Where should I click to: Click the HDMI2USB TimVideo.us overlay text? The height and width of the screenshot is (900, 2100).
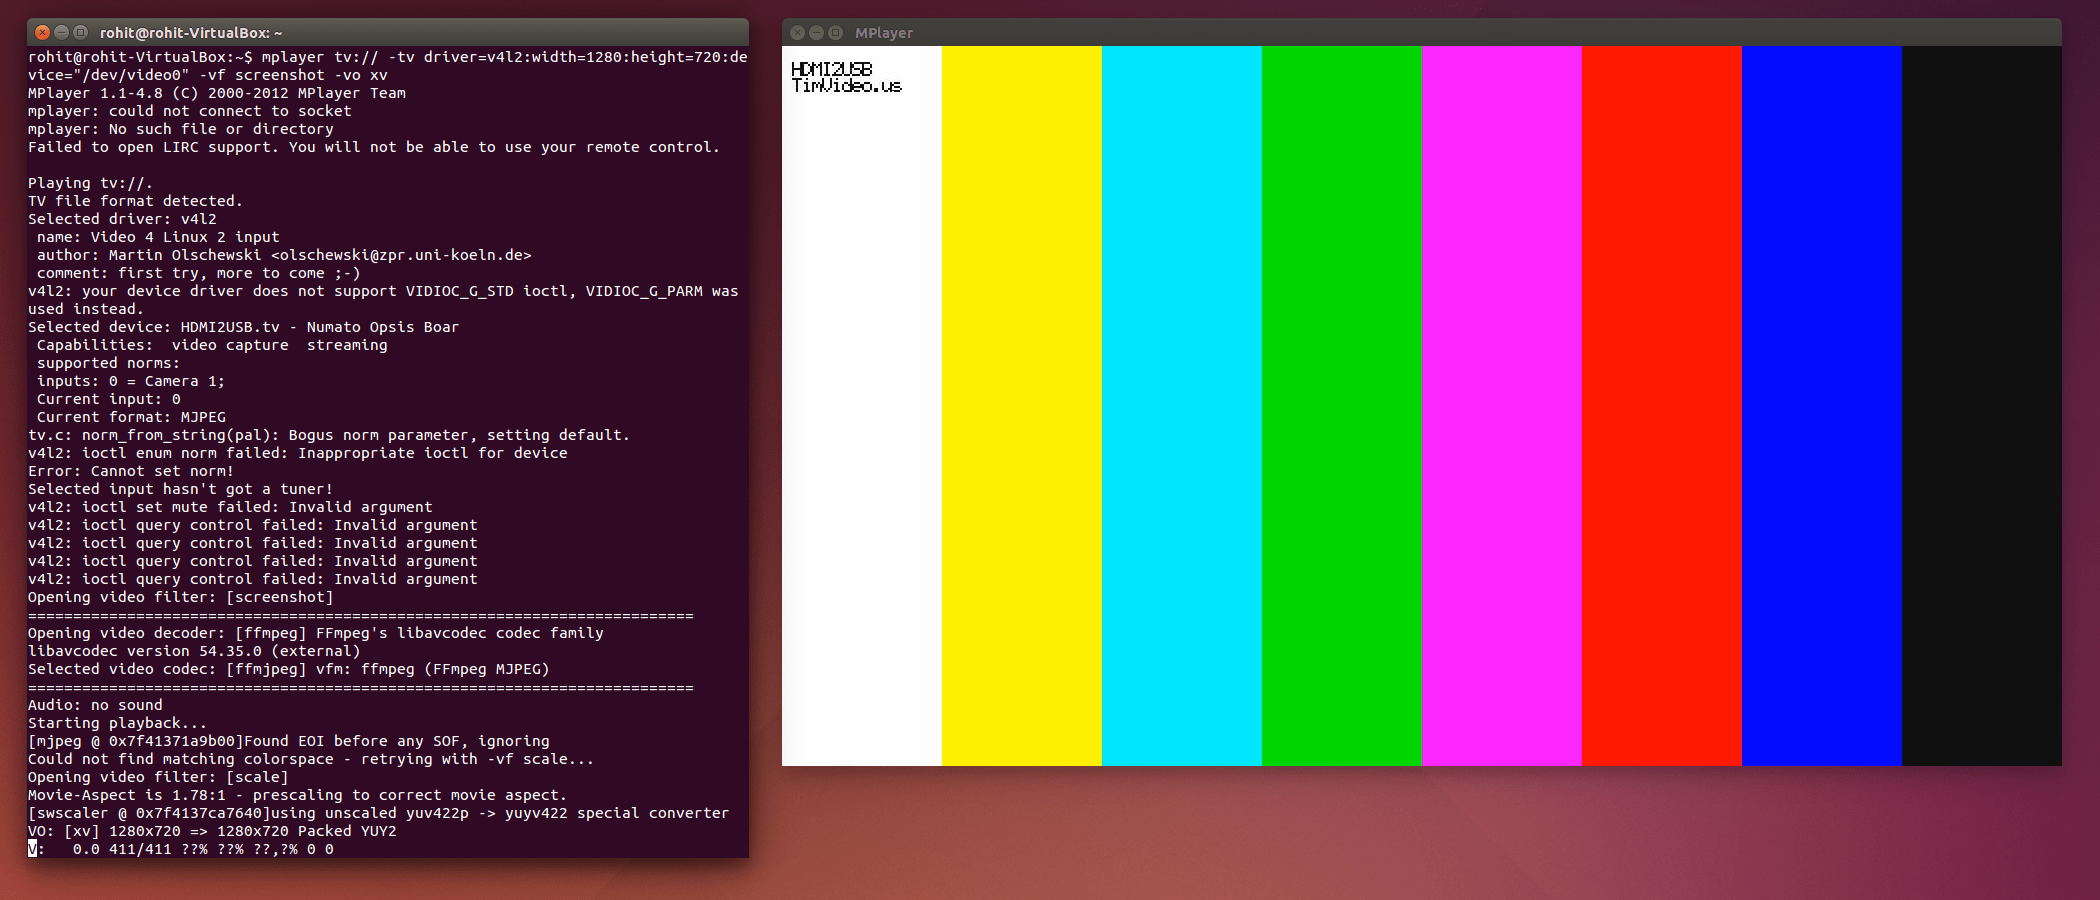point(845,77)
